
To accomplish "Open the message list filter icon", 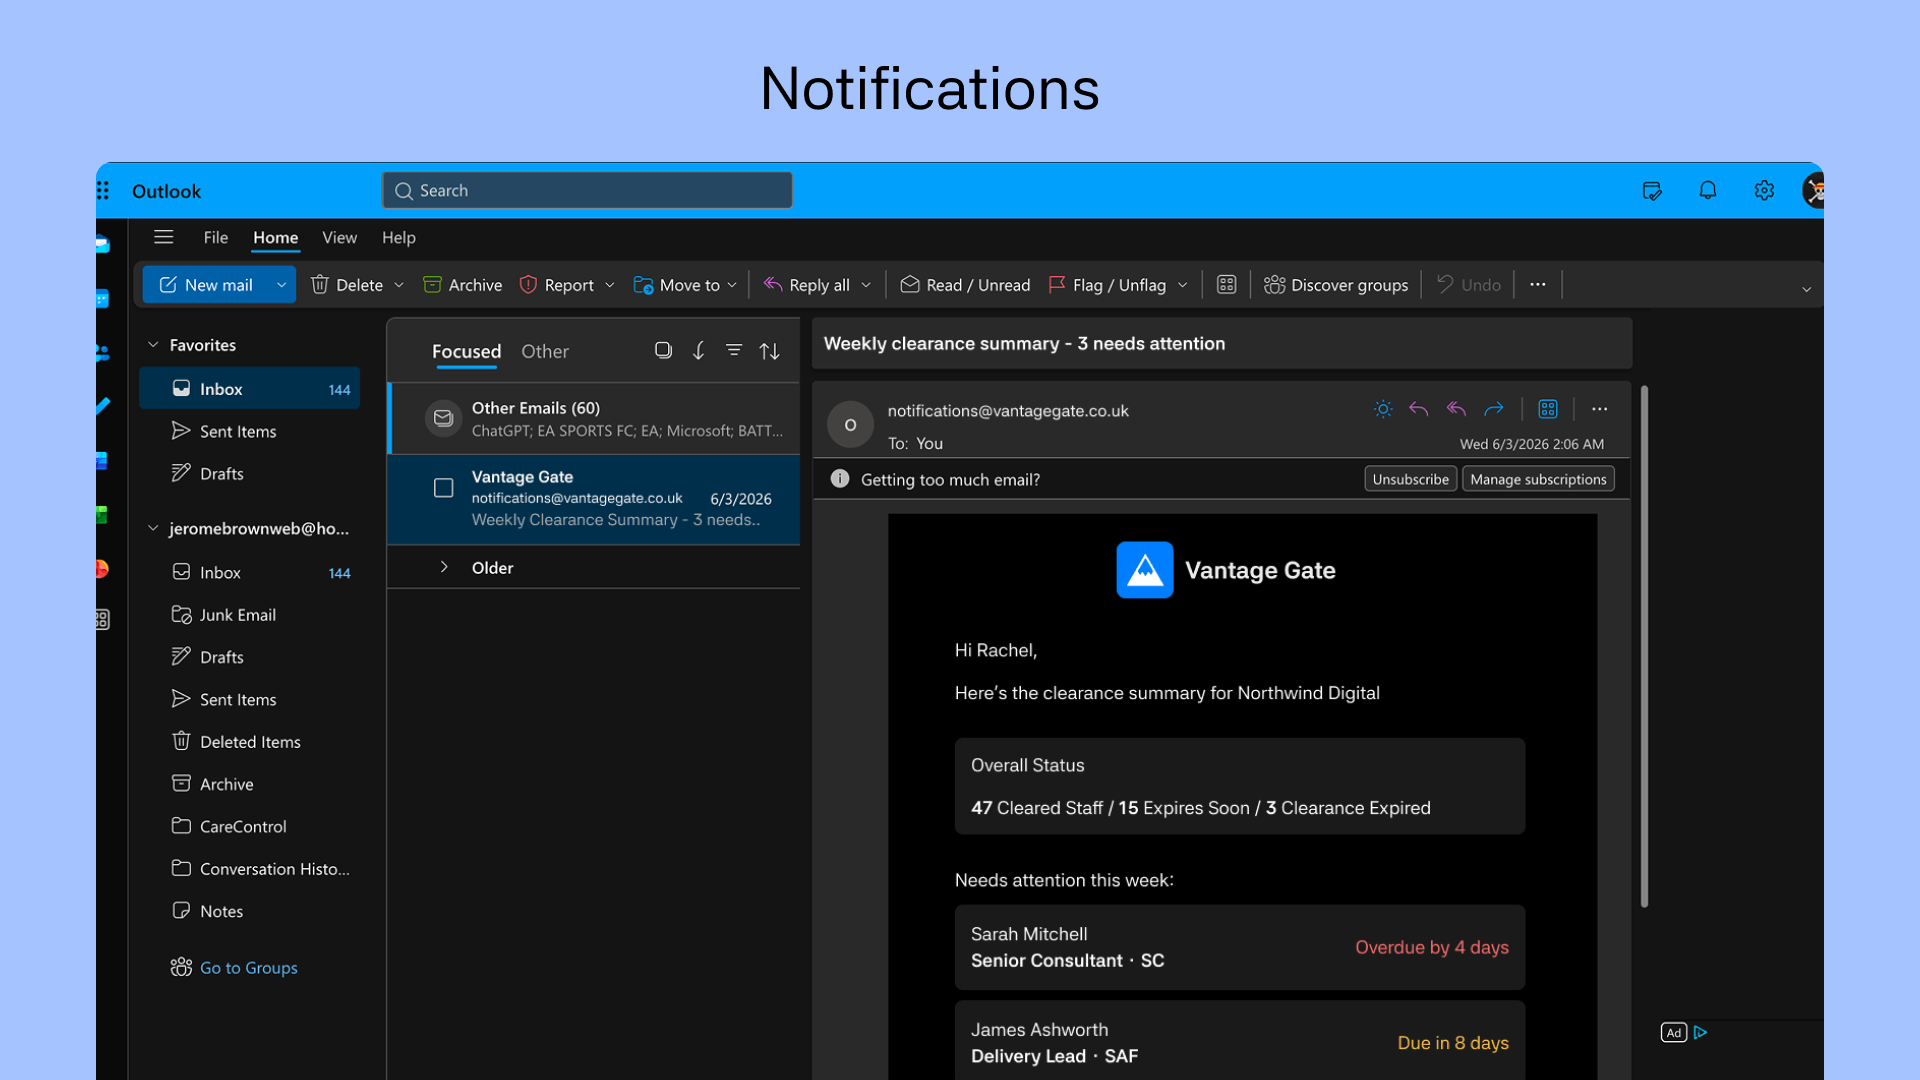I will pos(734,351).
